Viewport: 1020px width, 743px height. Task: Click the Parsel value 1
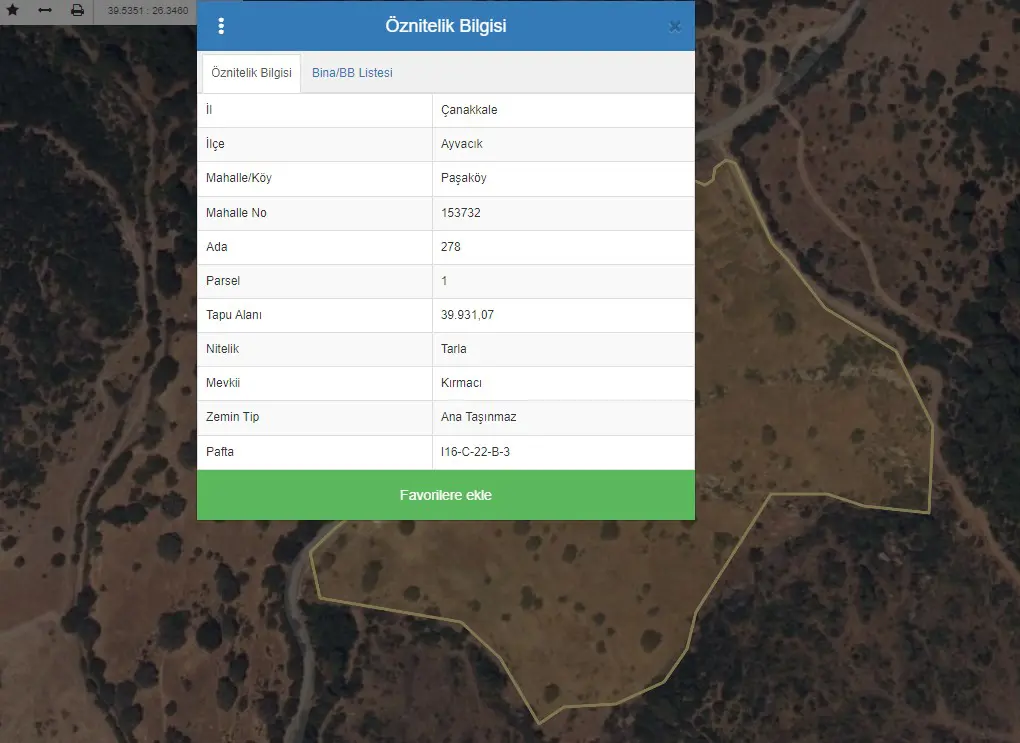click(444, 281)
